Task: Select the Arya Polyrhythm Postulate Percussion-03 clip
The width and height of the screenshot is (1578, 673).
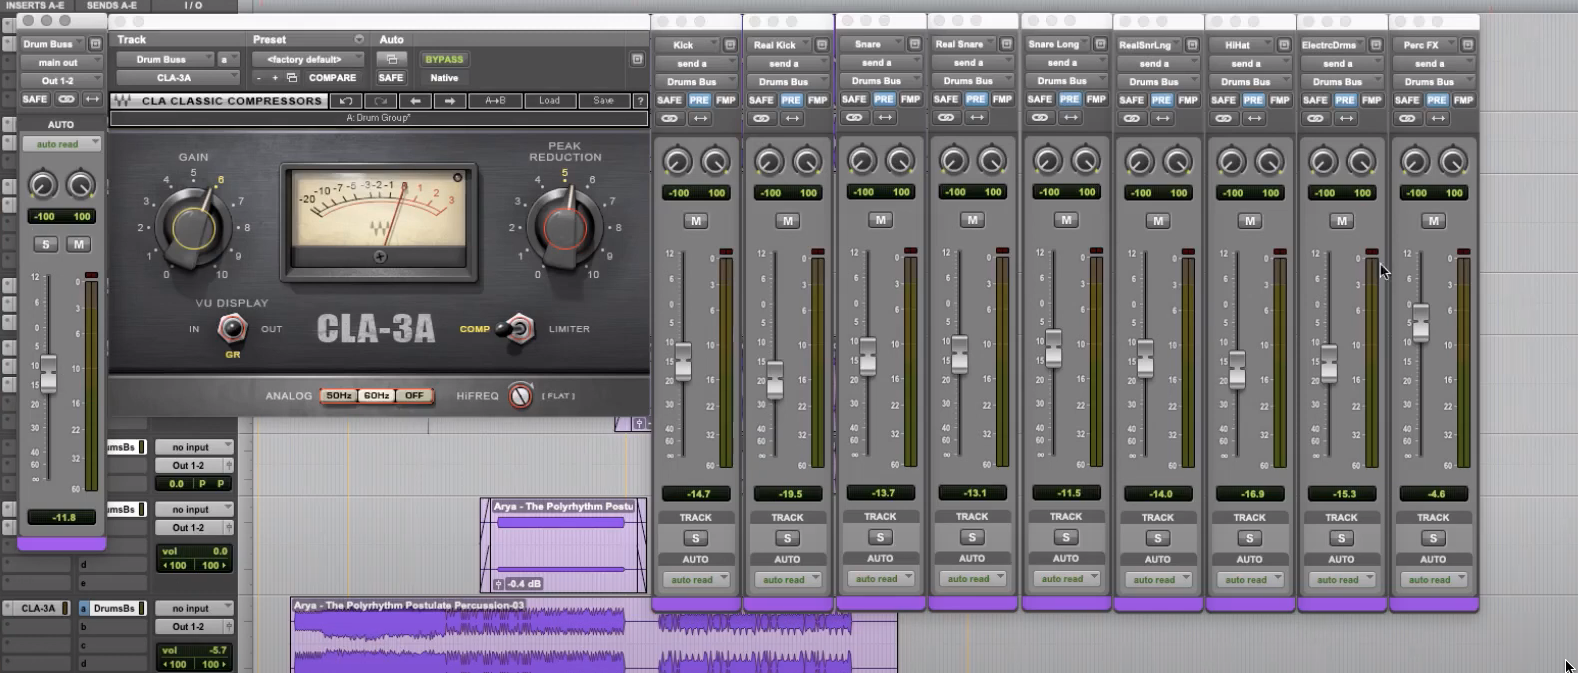Action: 594,636
